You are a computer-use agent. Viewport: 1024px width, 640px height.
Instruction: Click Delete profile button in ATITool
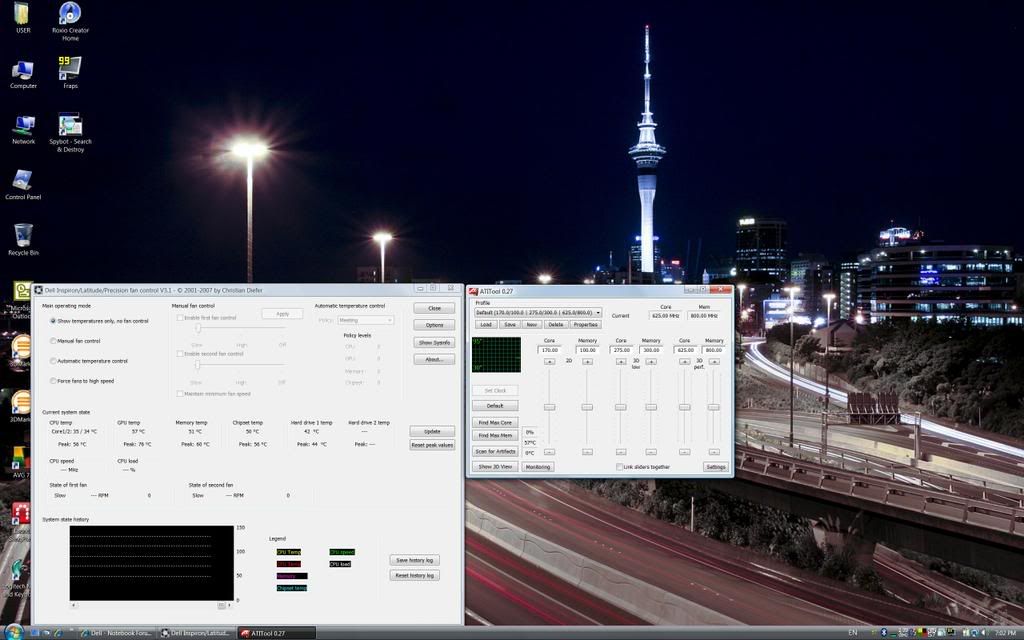[556, 325]
